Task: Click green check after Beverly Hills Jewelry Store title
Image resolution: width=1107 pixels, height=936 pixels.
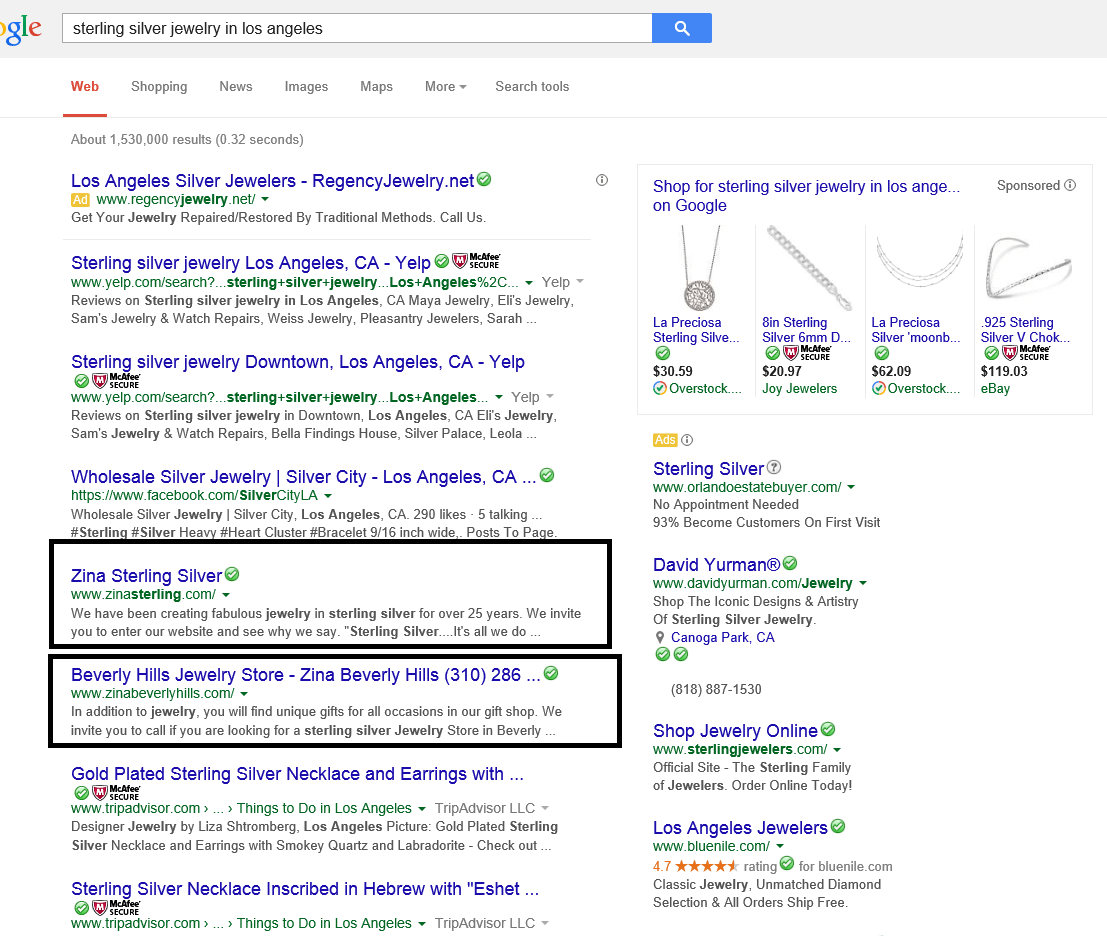Action: tap(551, 673)
